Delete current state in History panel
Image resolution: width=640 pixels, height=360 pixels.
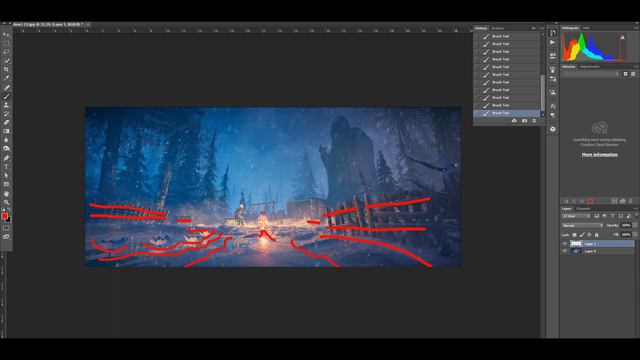(534, 121)
